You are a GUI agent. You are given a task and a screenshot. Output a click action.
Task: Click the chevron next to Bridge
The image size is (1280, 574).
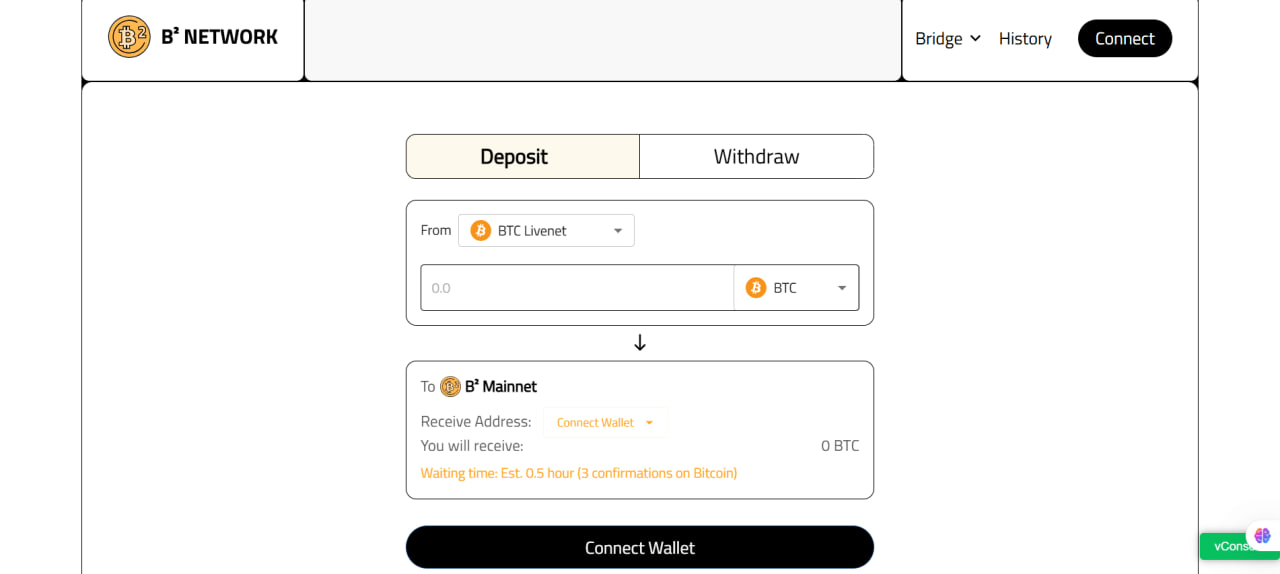click(x=975, y=39)
